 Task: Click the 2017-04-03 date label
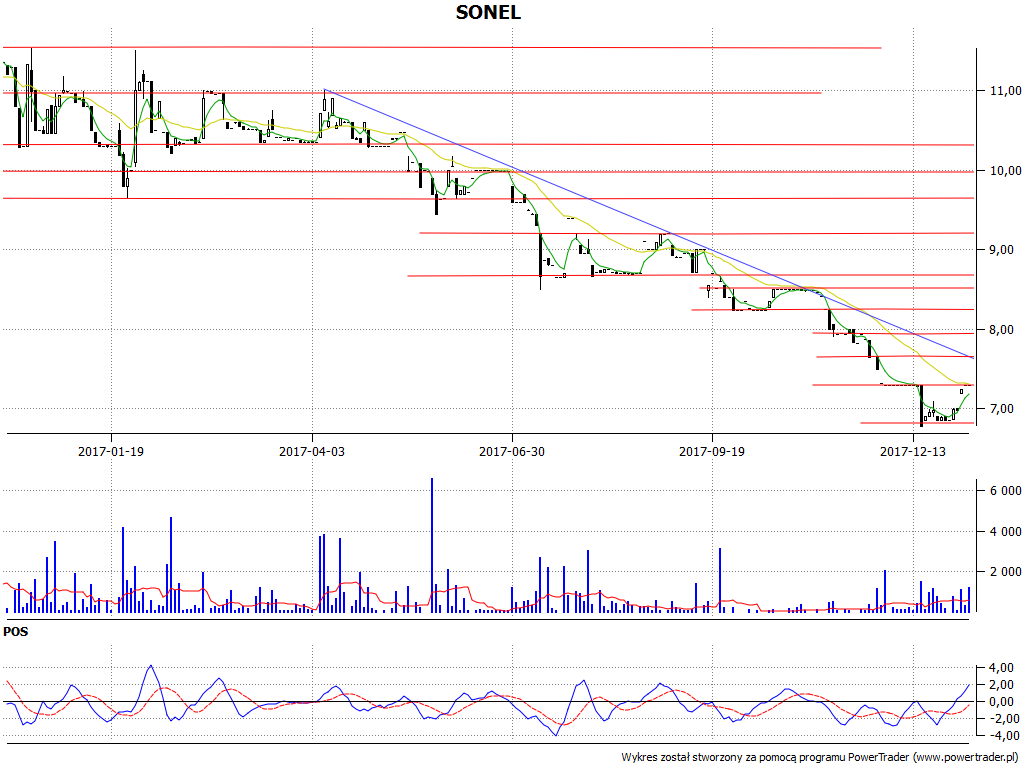tap(312, 451)
